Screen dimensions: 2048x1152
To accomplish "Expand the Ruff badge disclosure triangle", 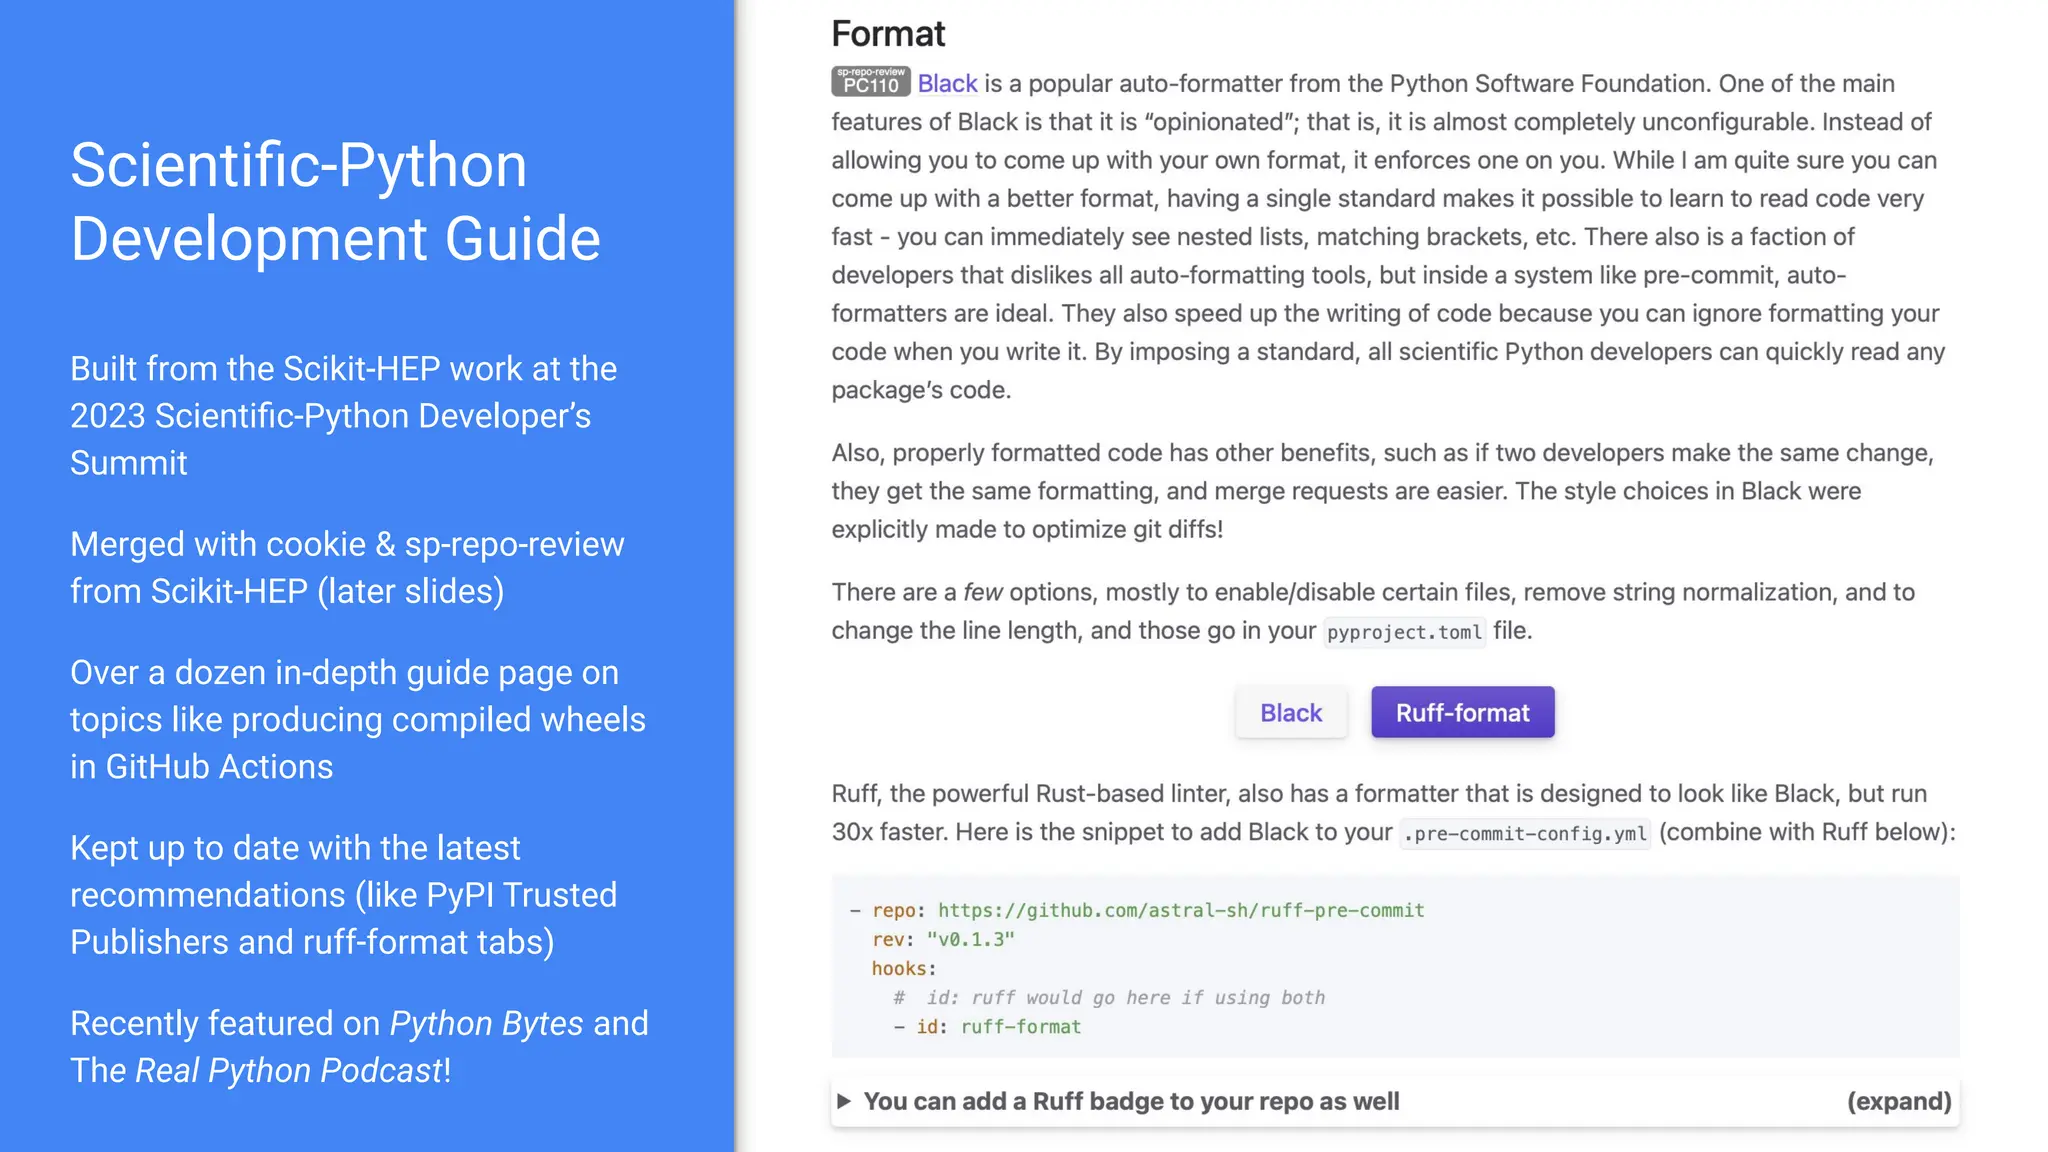I will click(844, 1101).
